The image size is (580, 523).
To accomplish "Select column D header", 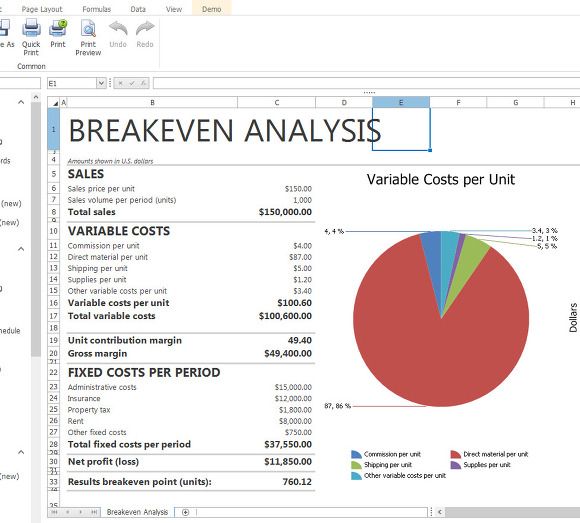I will pyautogui.click(x=344, y=102).
